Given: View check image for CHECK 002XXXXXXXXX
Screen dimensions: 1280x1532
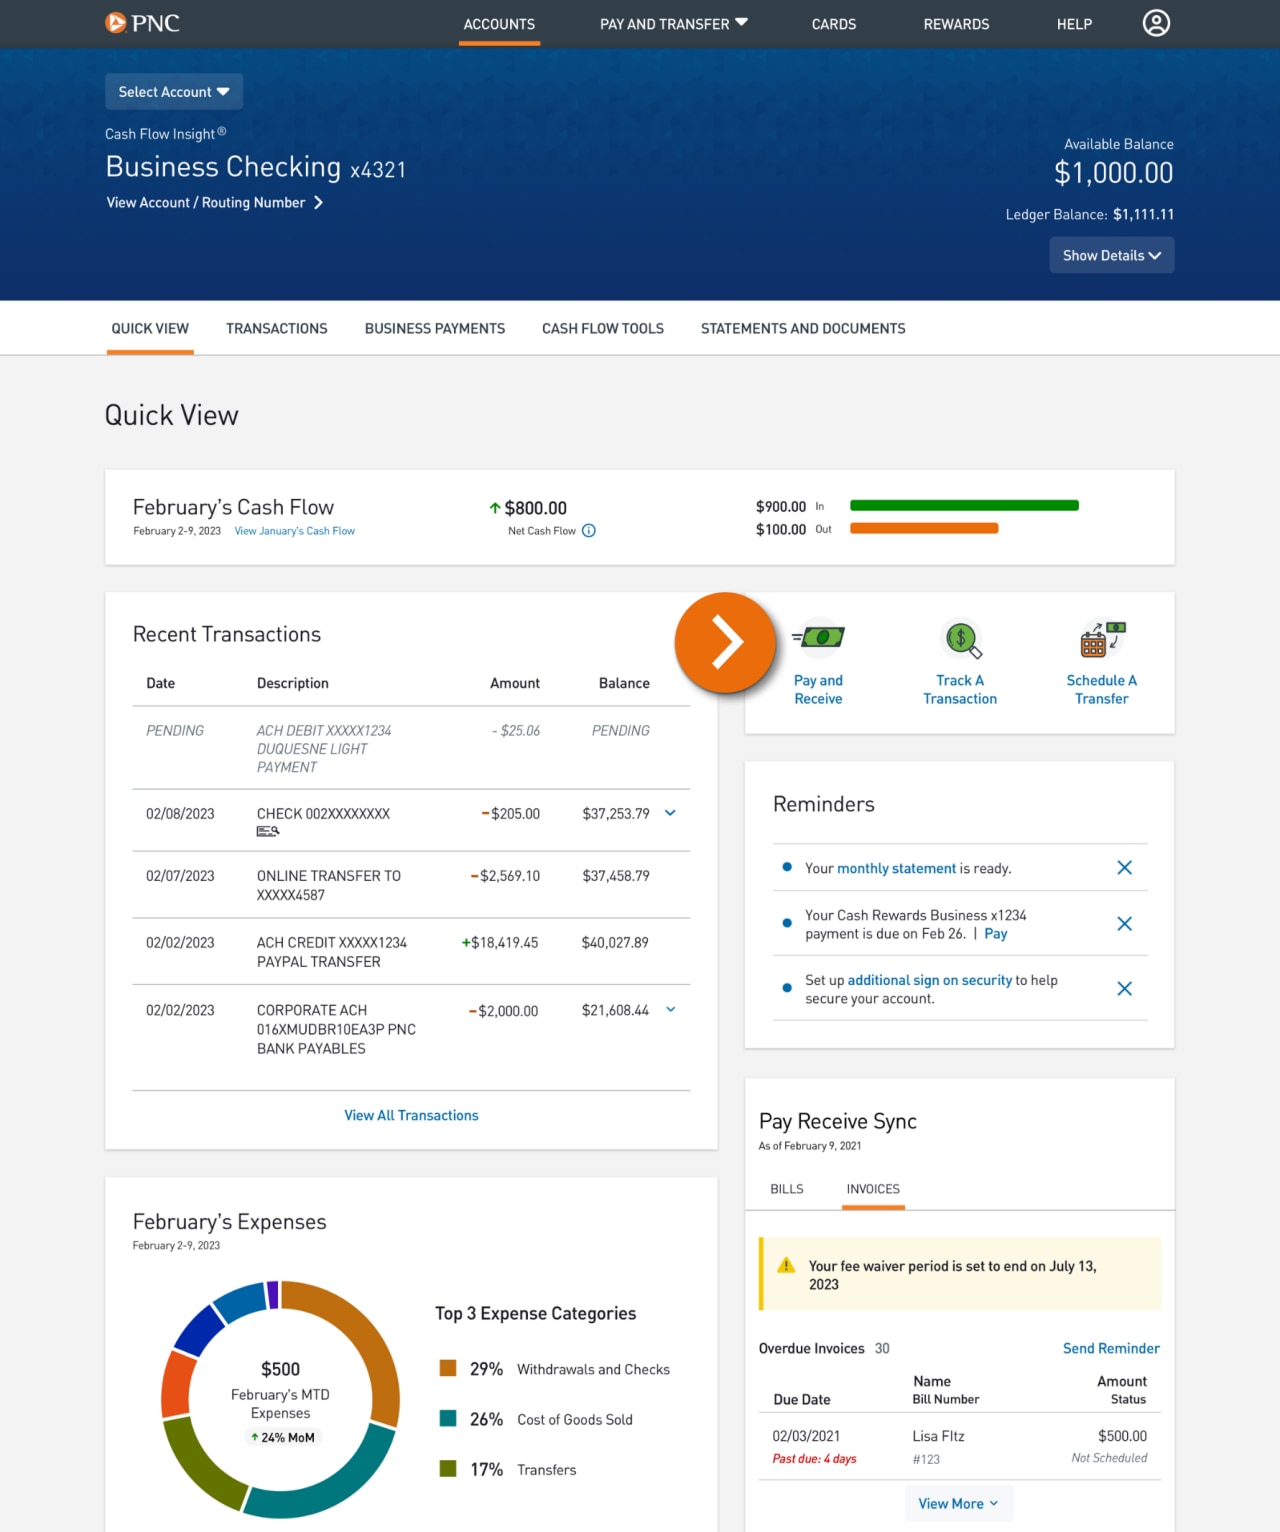Looking at the screenshot, I should pos(268,831).
